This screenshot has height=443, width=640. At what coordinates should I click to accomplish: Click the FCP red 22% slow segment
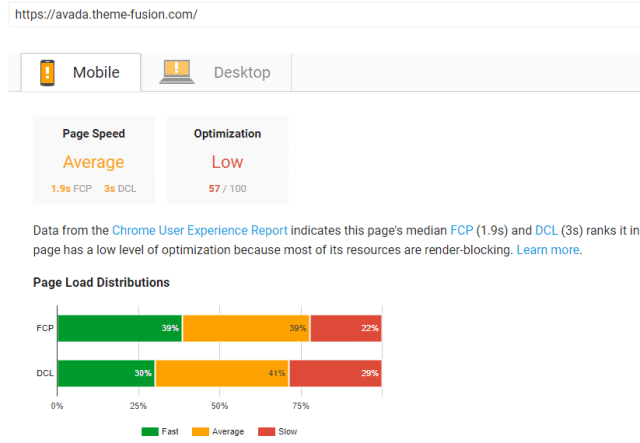(x=346, y=328)
